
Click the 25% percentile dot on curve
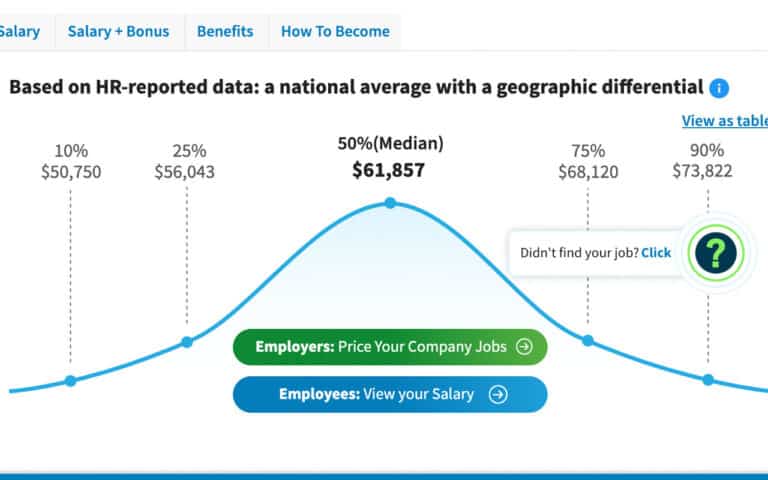(x=187, y=342)
